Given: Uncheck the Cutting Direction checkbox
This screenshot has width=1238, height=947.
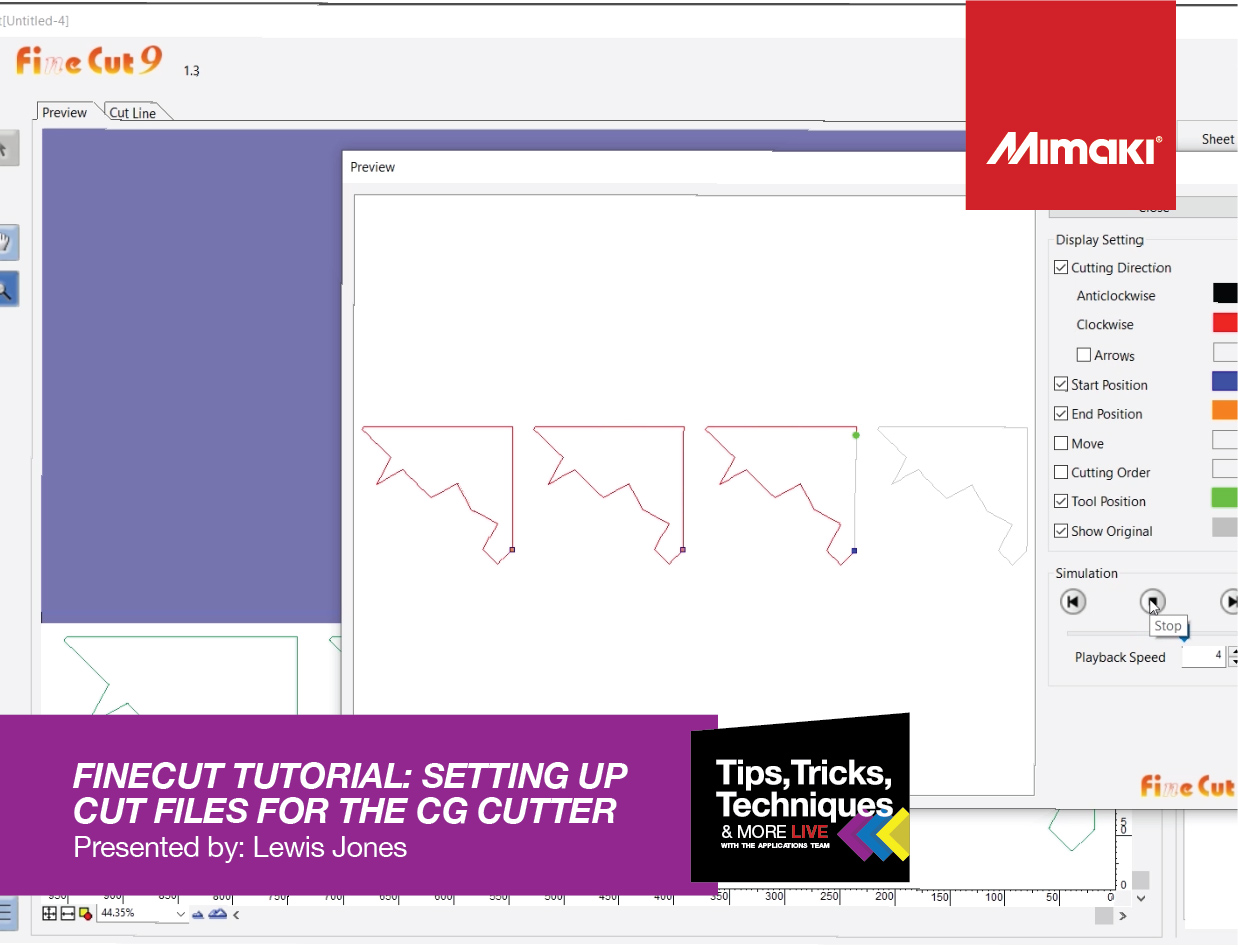Looking at the screenshot, I should coord(1061,267).
